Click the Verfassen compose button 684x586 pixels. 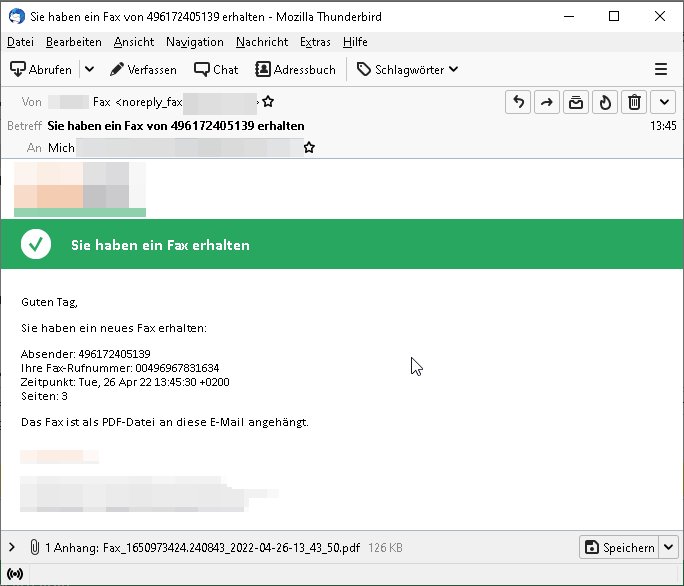point(143,69)
